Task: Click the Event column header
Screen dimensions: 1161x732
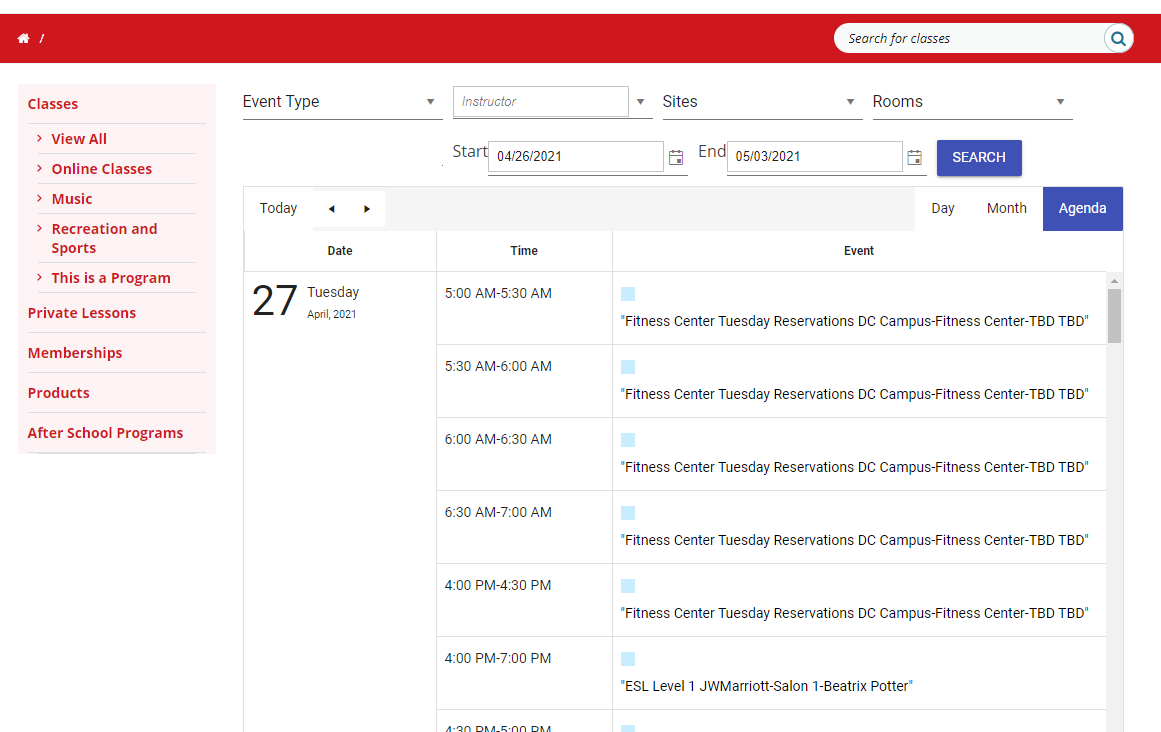Action: coord(859,251)
